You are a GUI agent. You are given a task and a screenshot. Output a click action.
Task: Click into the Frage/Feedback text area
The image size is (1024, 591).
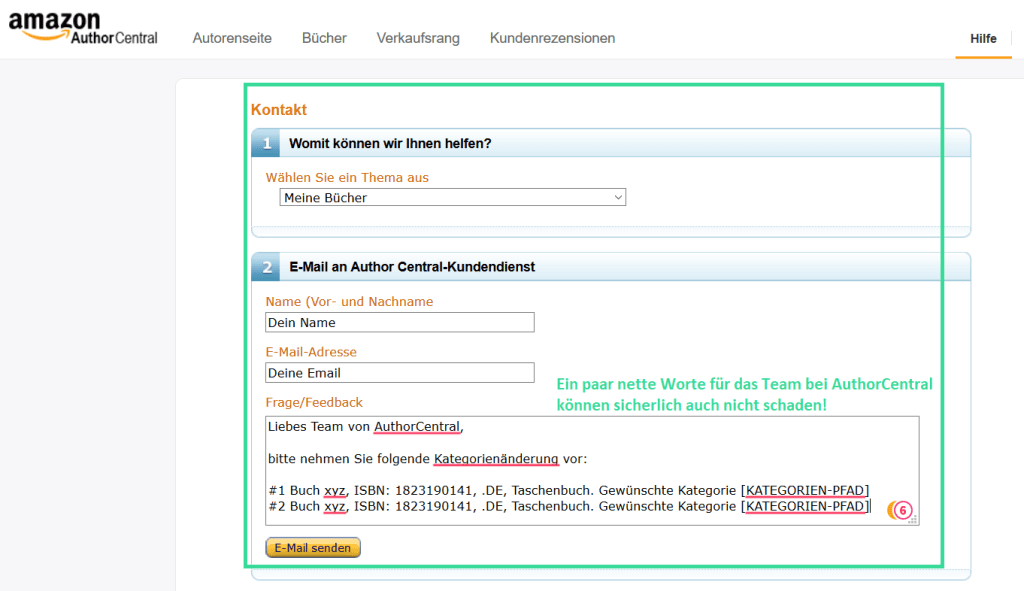pyautogui.click(x=592, y=470)
